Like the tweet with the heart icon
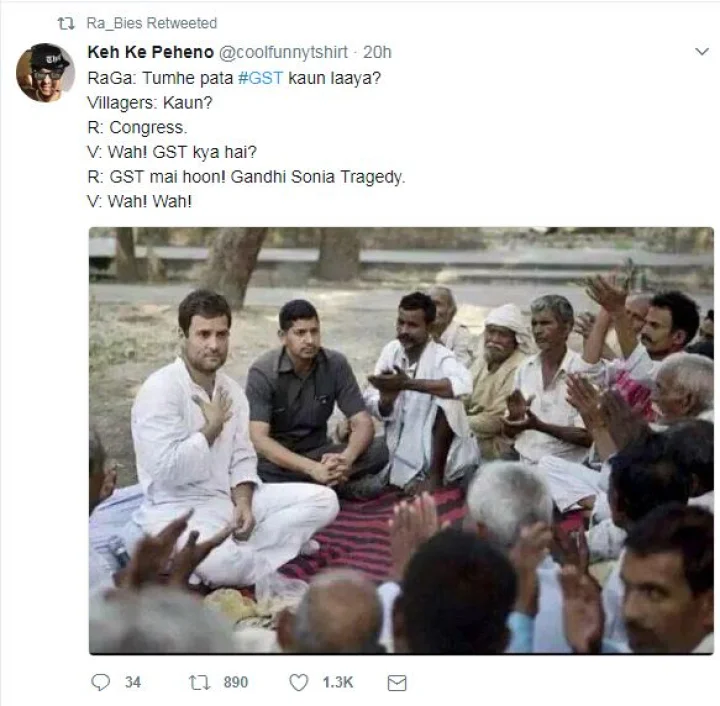Image resolution: width=720 pixels, height=706 pixels. [x=299, y=683]
